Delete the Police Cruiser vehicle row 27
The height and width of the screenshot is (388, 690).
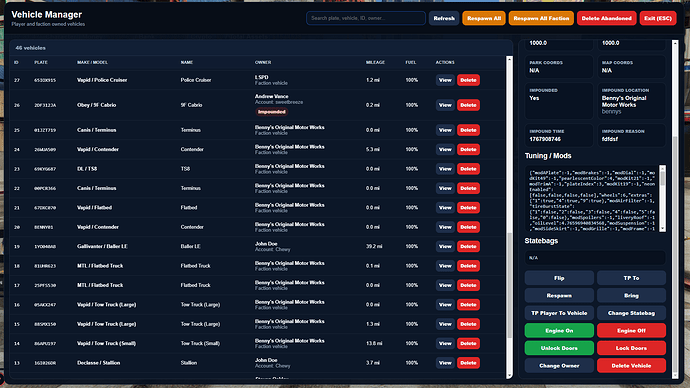468,80
